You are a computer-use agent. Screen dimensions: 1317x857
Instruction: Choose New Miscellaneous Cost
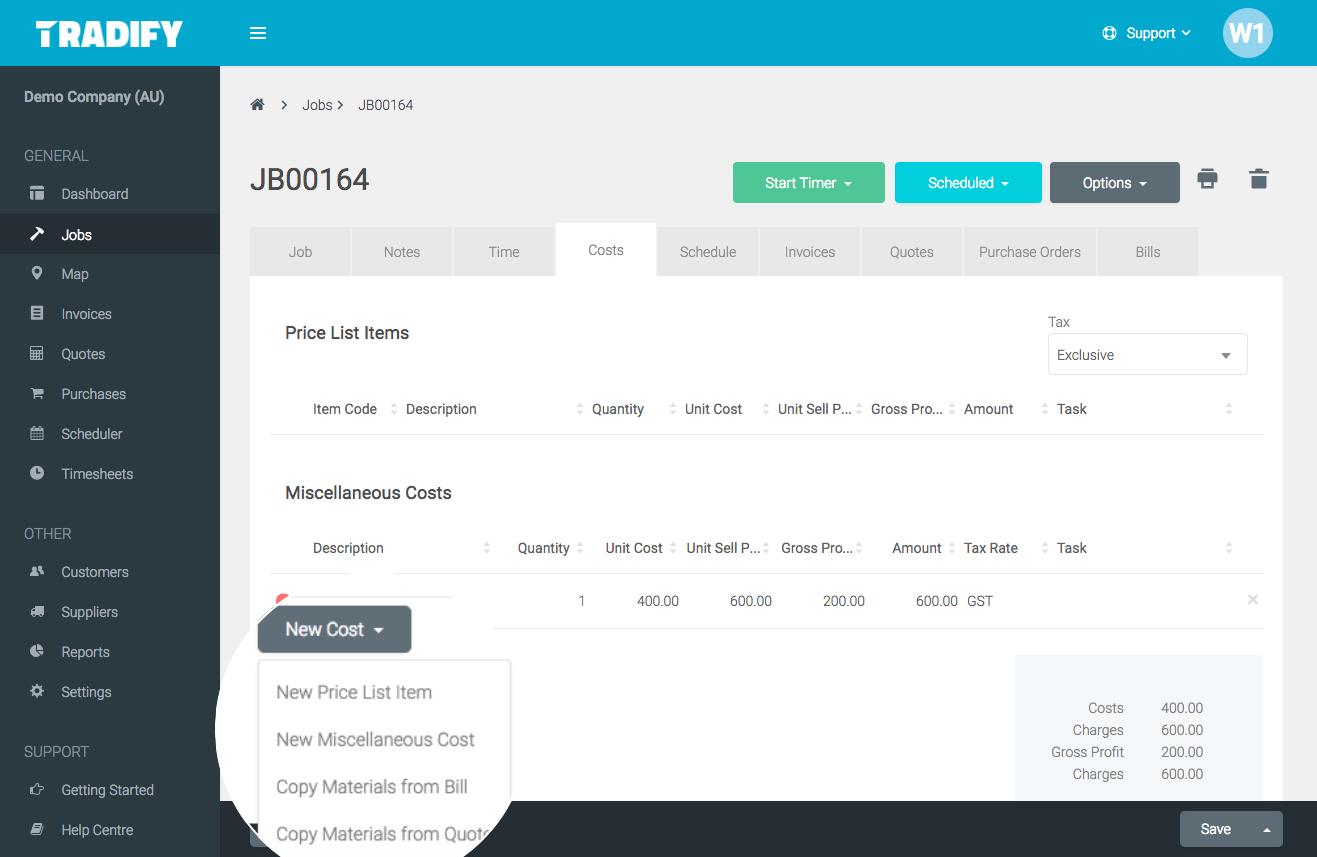[375, 739]
